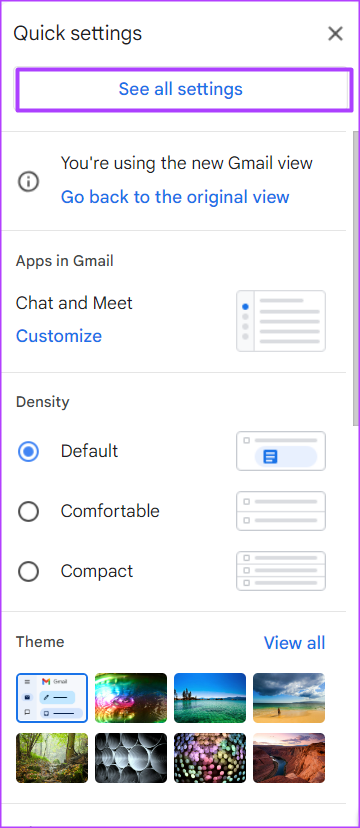
Task: Click the info icon beside new Gmail view
Action: point(29,182)
